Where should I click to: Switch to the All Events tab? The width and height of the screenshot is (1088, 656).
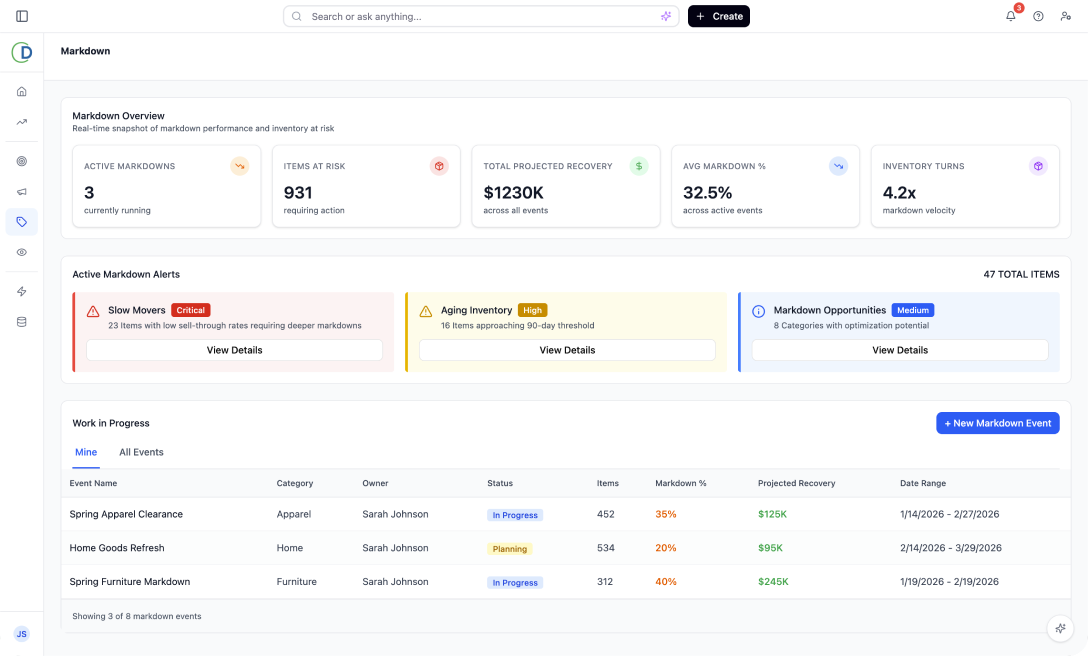pyautogui.click(x=141, y=452)
